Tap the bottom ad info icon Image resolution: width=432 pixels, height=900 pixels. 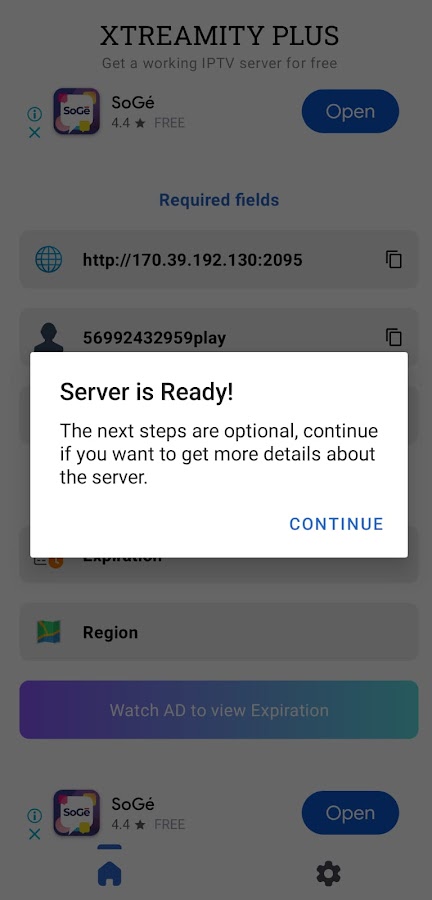point(34,816)
